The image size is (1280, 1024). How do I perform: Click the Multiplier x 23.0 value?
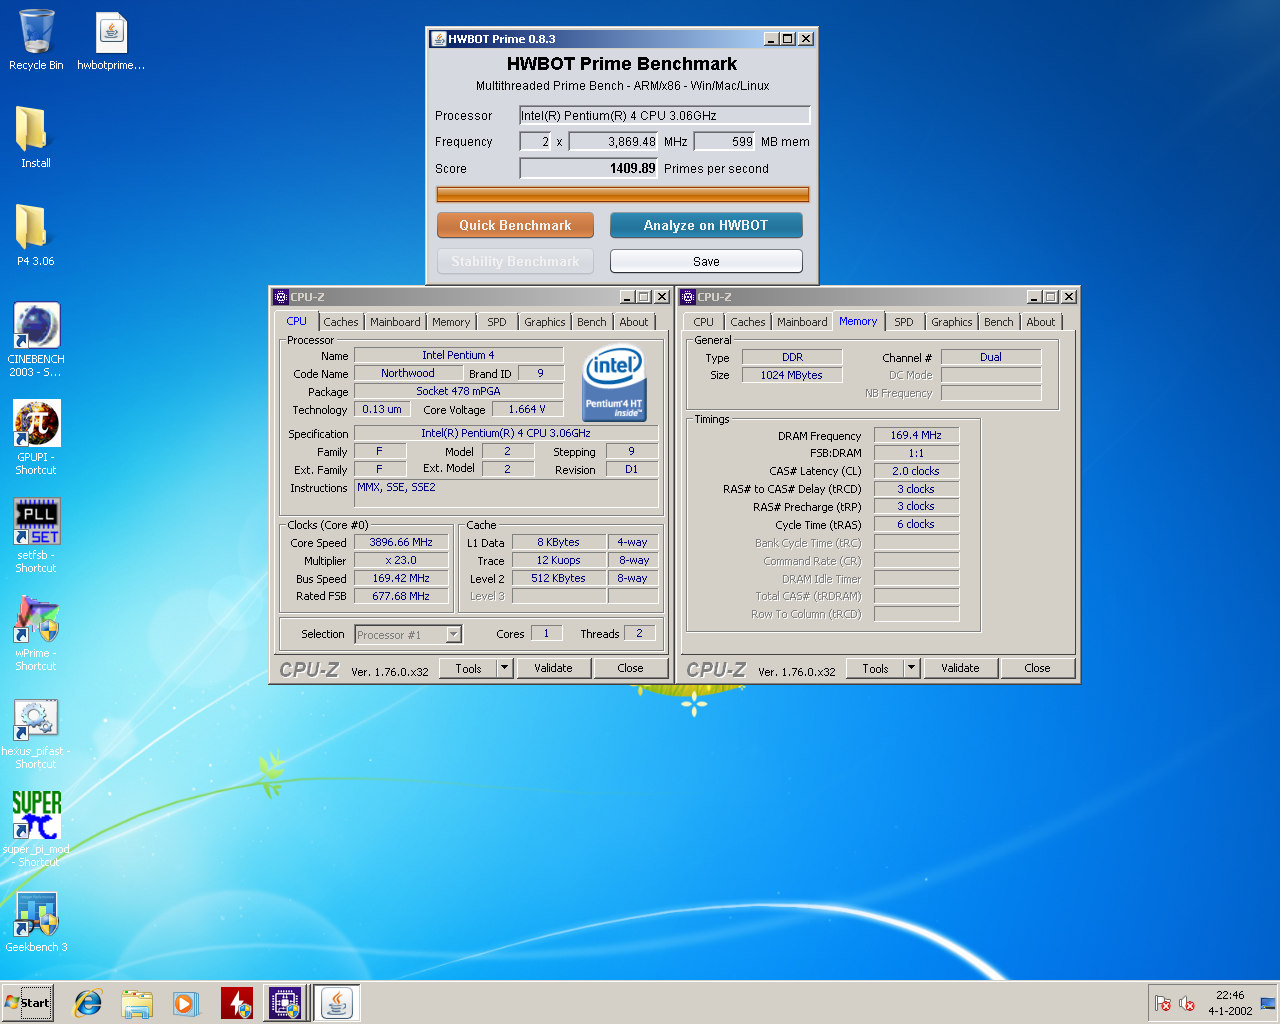(x=401, y=560)
